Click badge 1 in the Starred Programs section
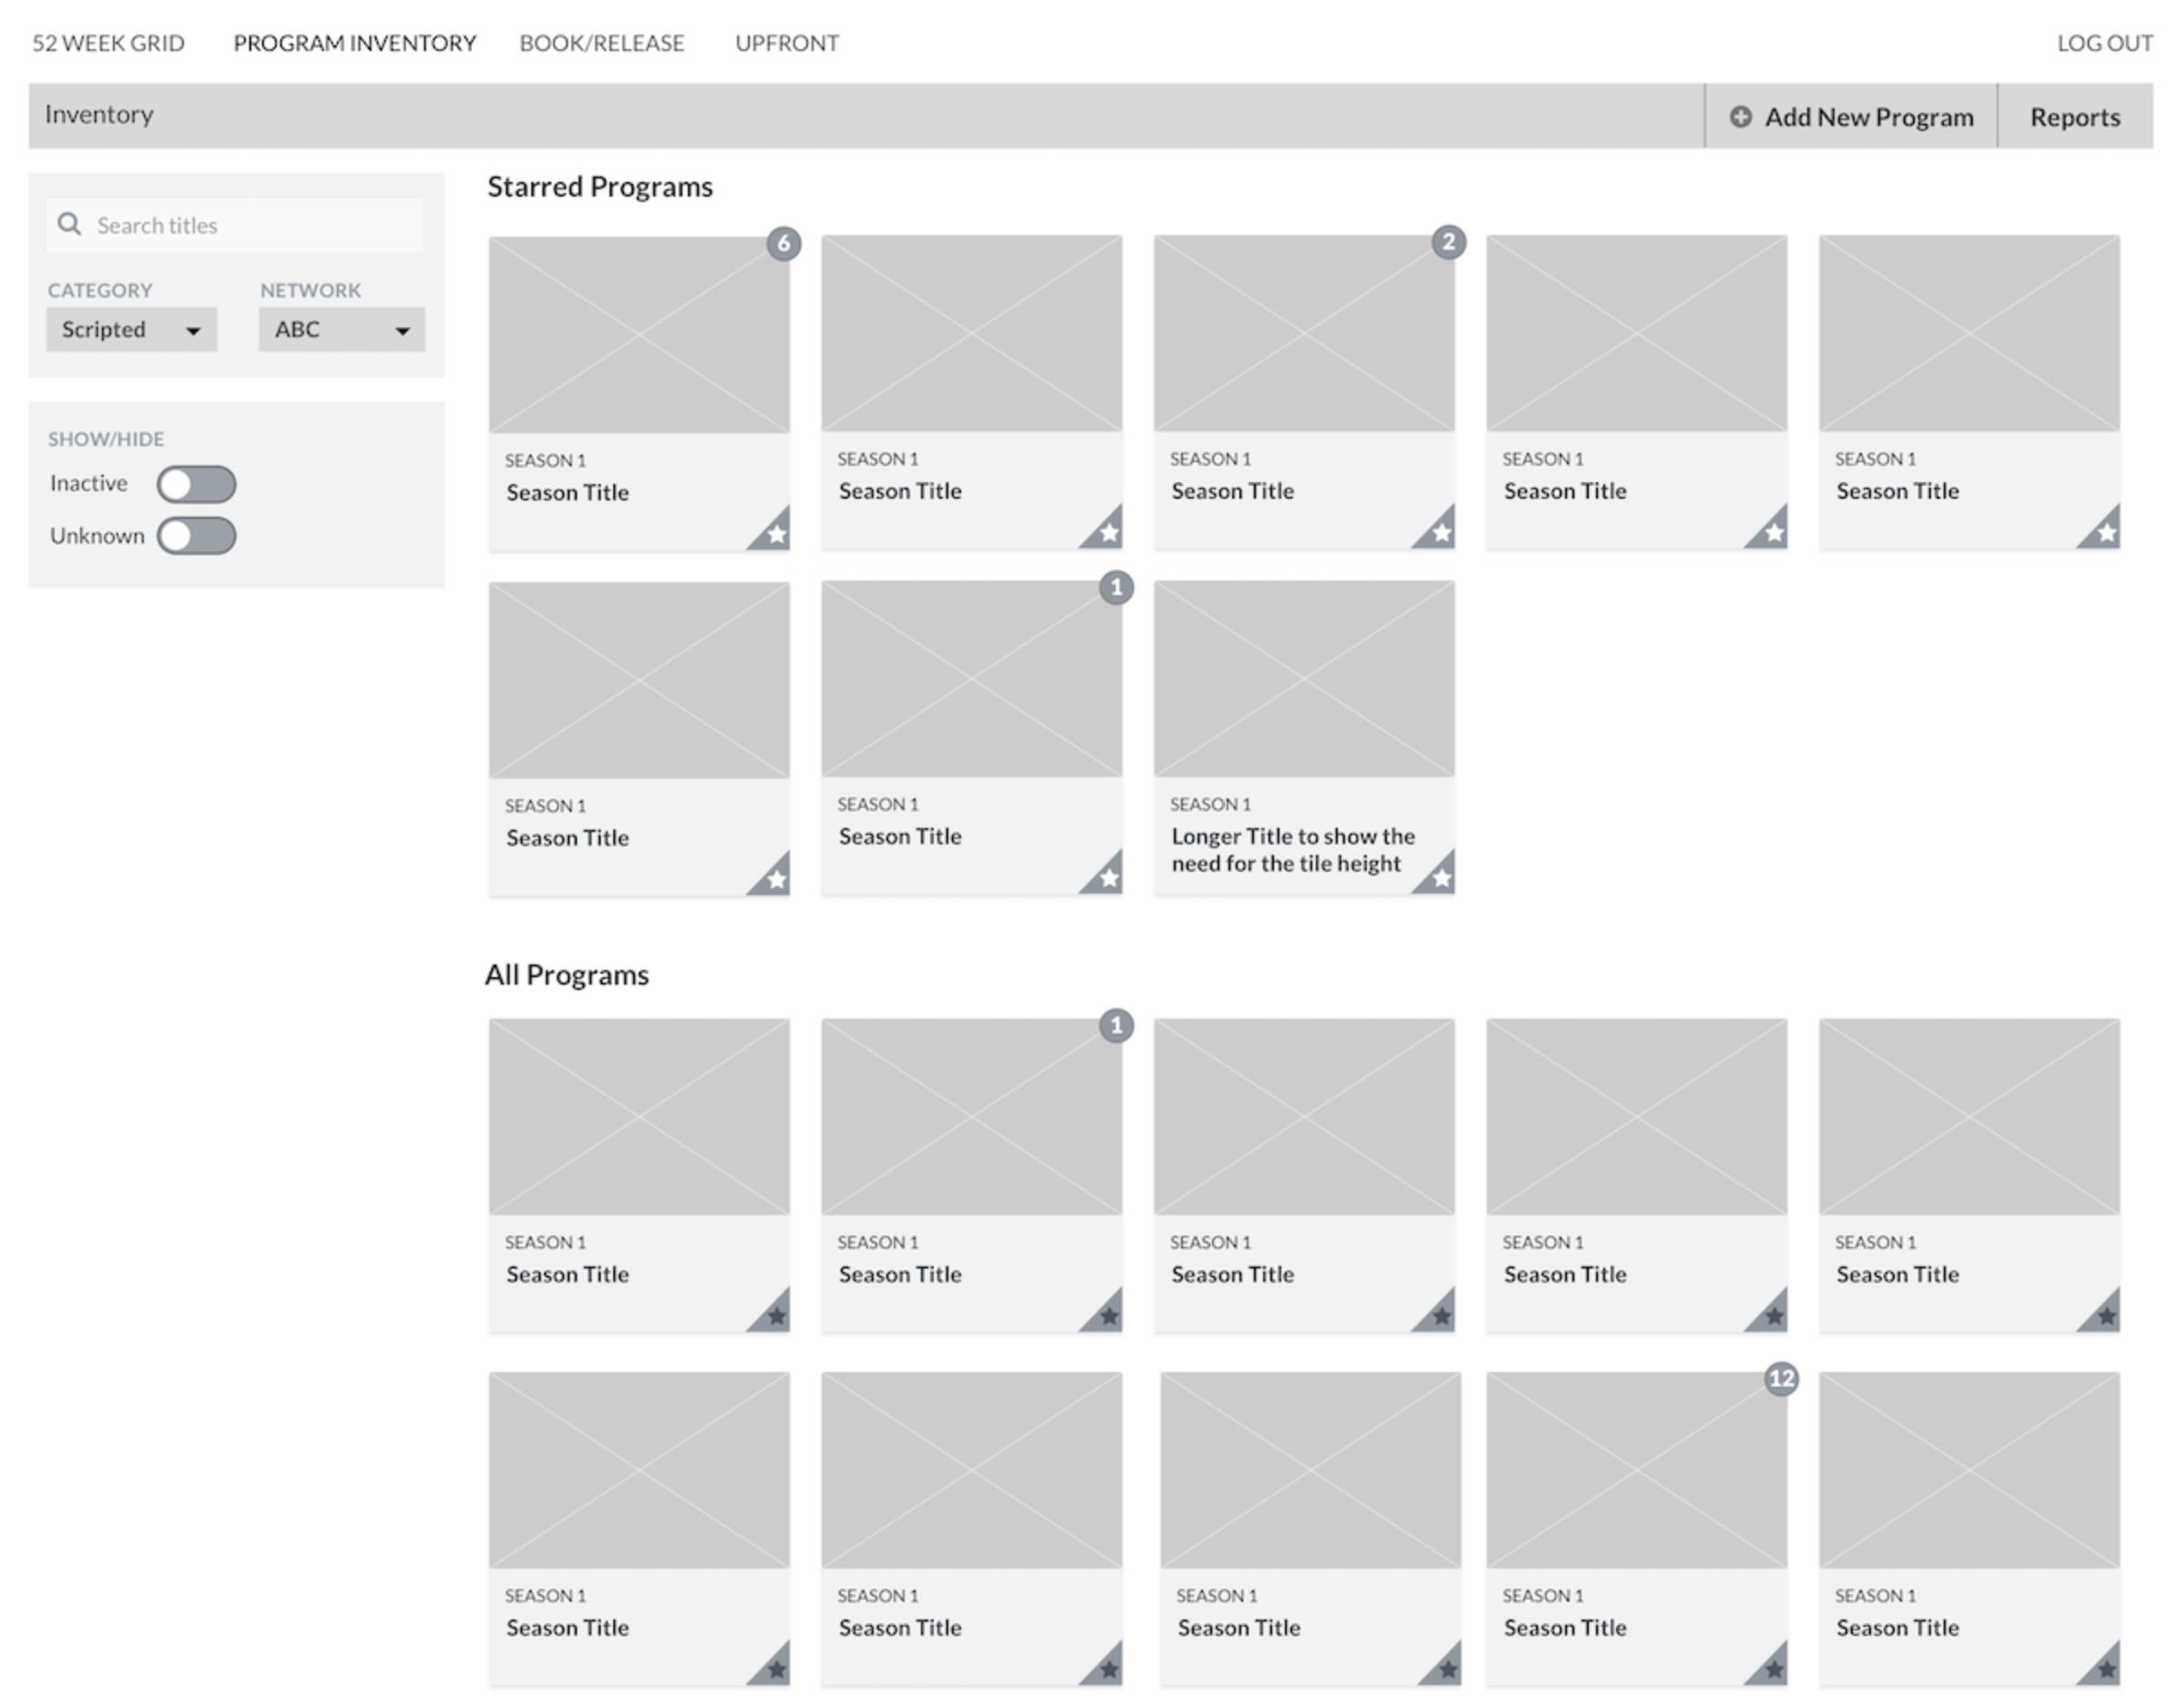Screen dimensions: 2184x1707 [1116, 587]
